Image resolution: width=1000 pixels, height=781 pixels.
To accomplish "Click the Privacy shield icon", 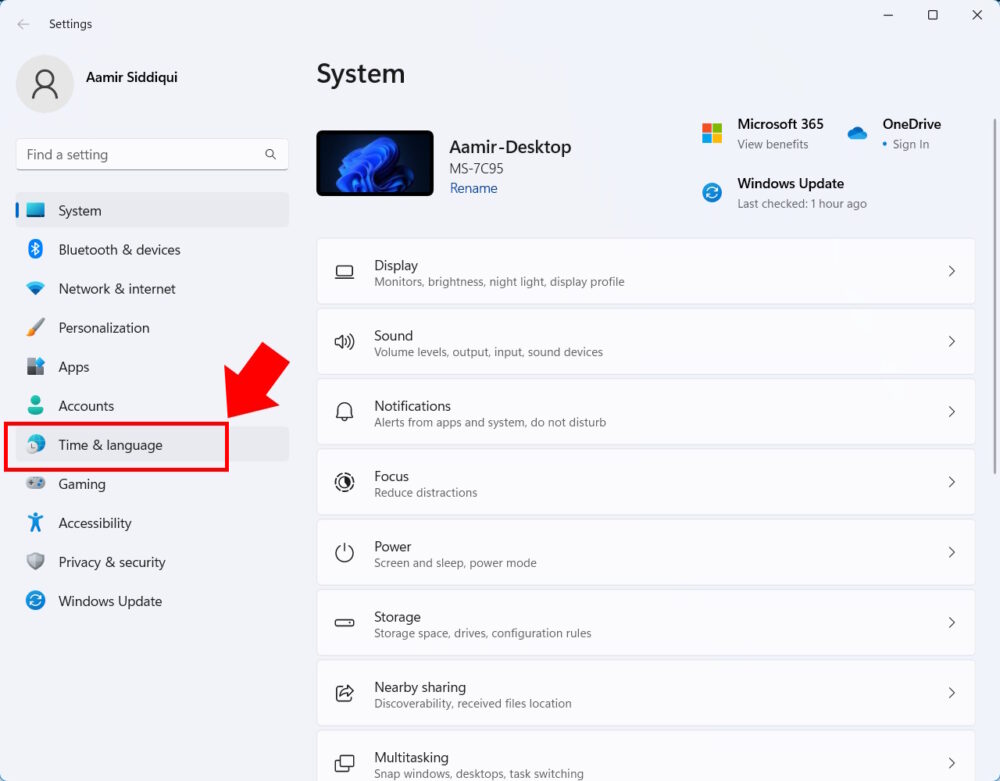I will click(x=36, y=561).
